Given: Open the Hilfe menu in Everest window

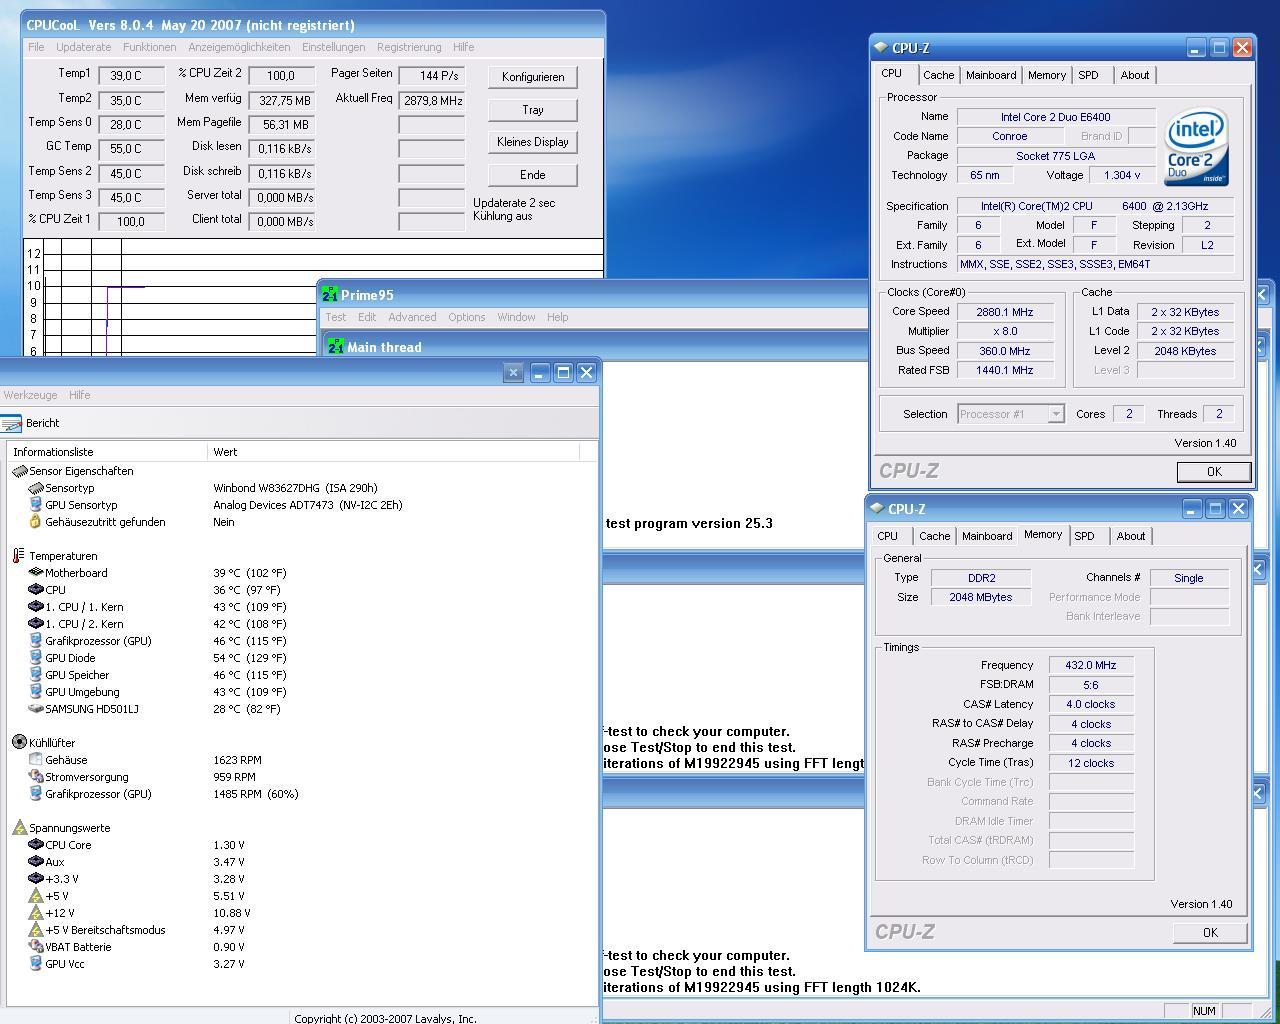Looking at the screenshot, I should point(79,395).
